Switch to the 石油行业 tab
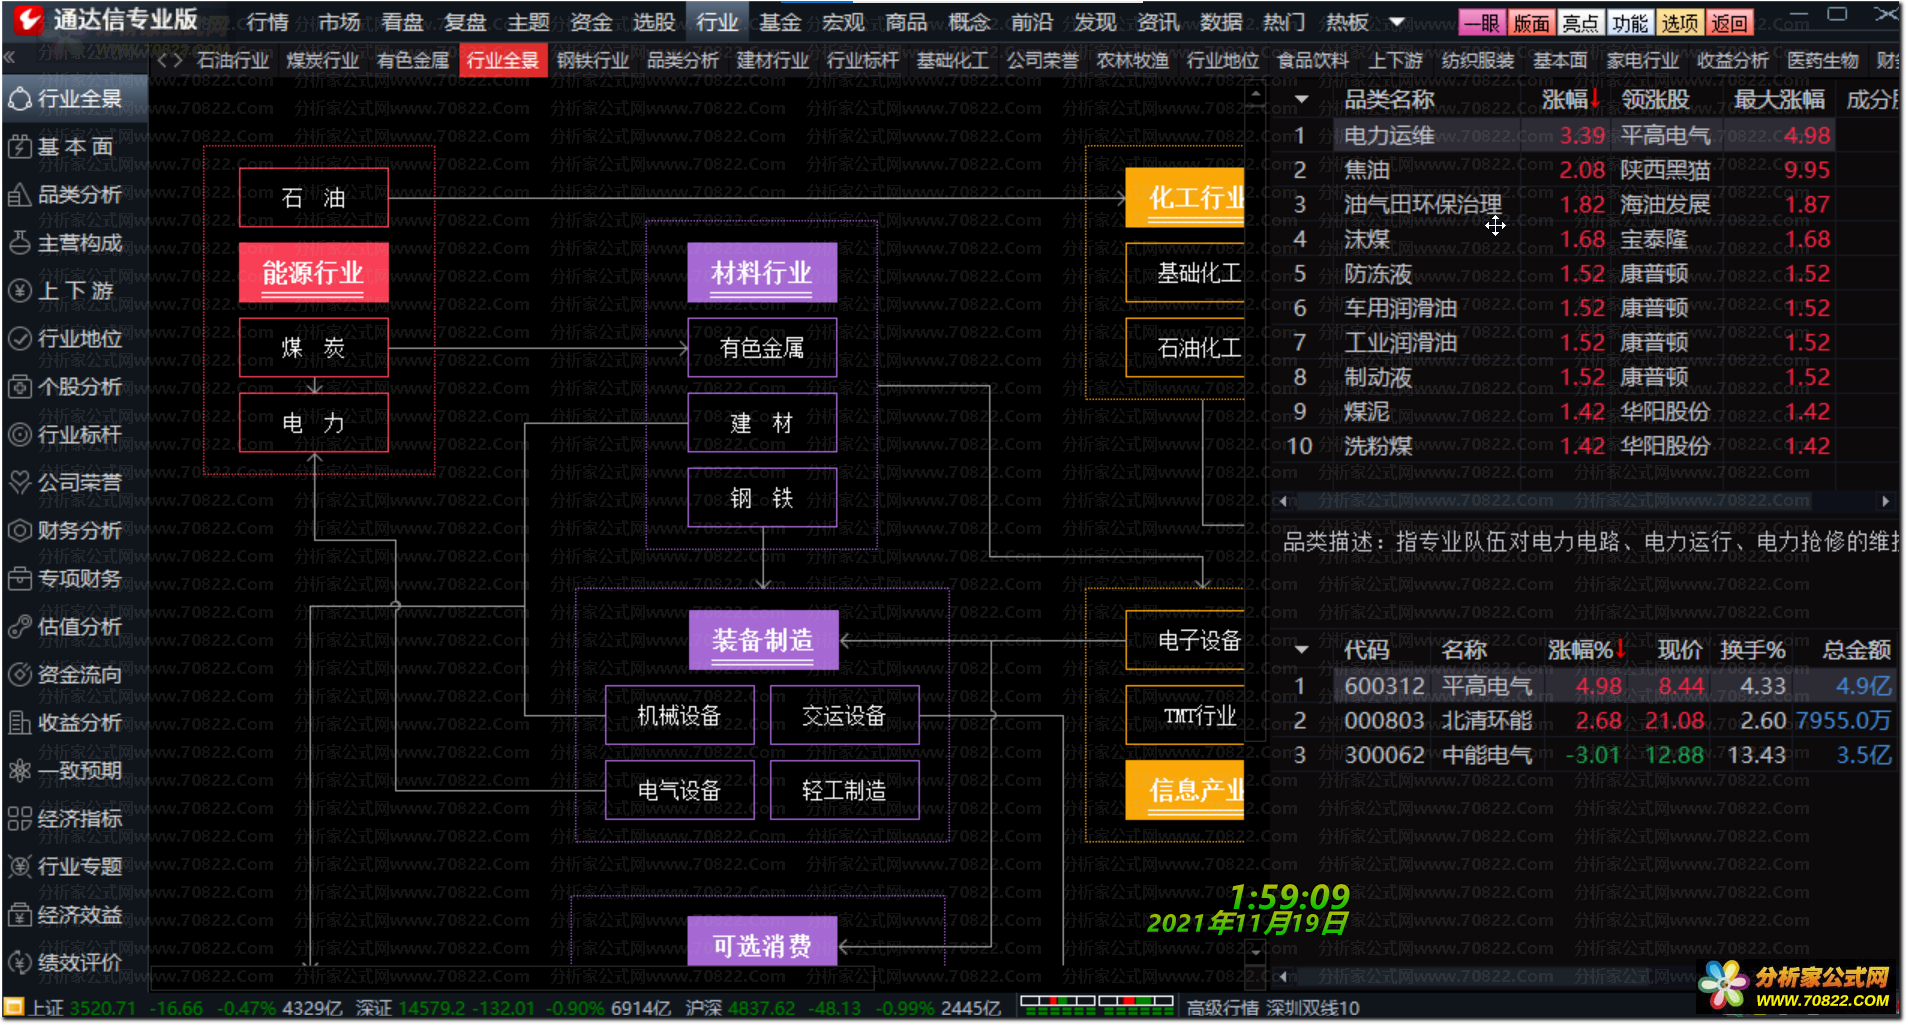 [233, 60]
